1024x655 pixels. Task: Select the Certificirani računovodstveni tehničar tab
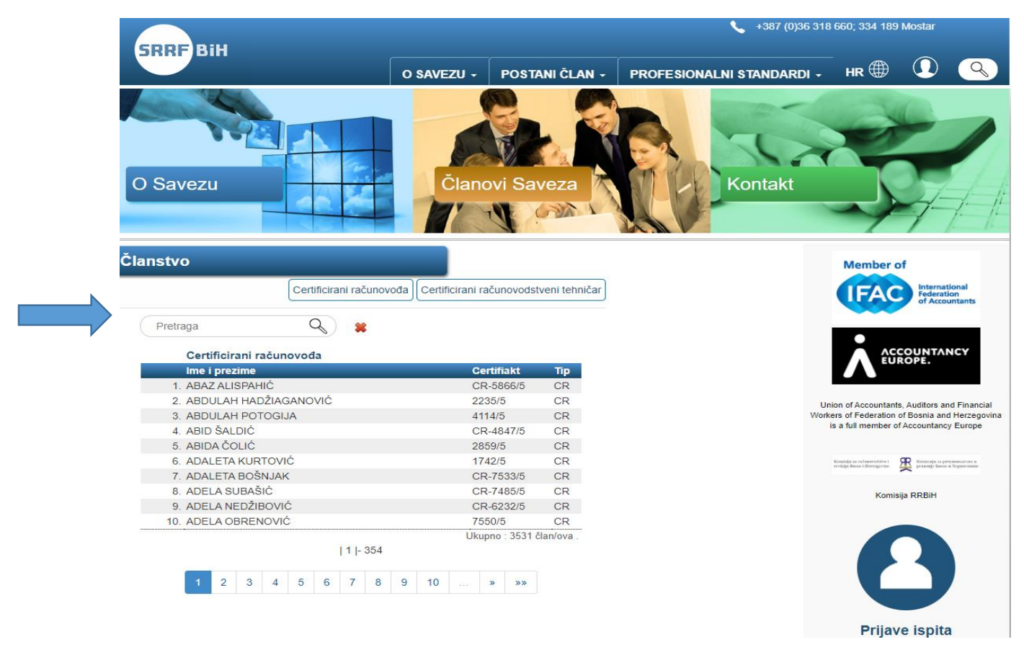511,290
